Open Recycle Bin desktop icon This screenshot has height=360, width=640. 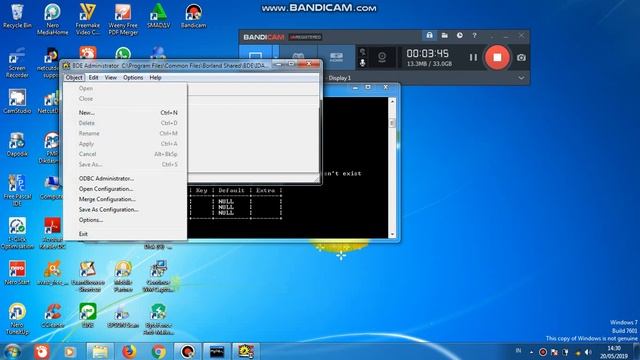17,16
